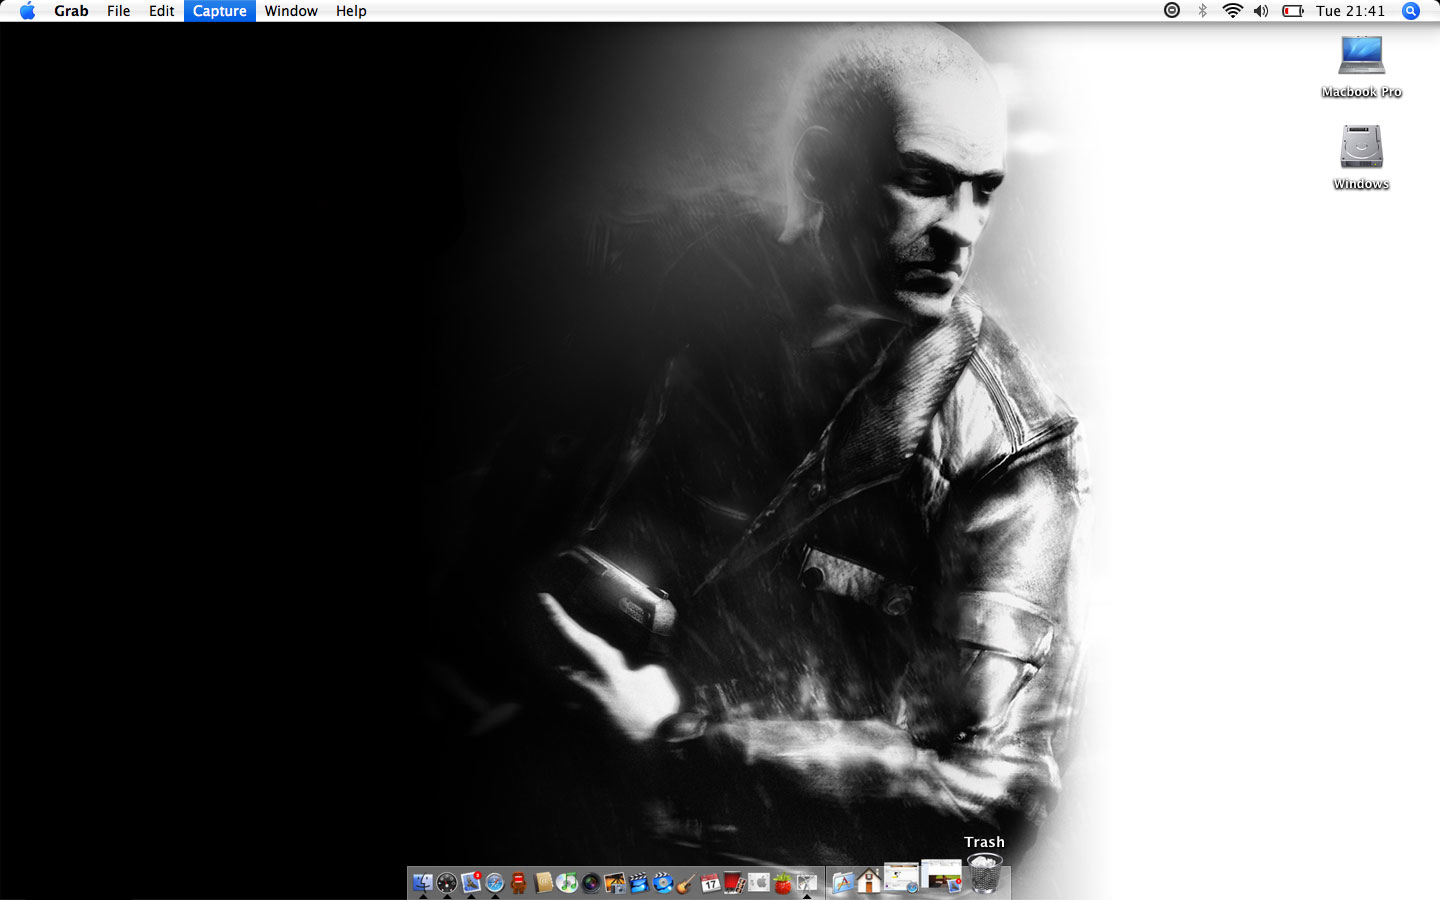Viewport: 1440px width, 900px height.
Task: Open the File menu
Action: [x=118, y=11]
